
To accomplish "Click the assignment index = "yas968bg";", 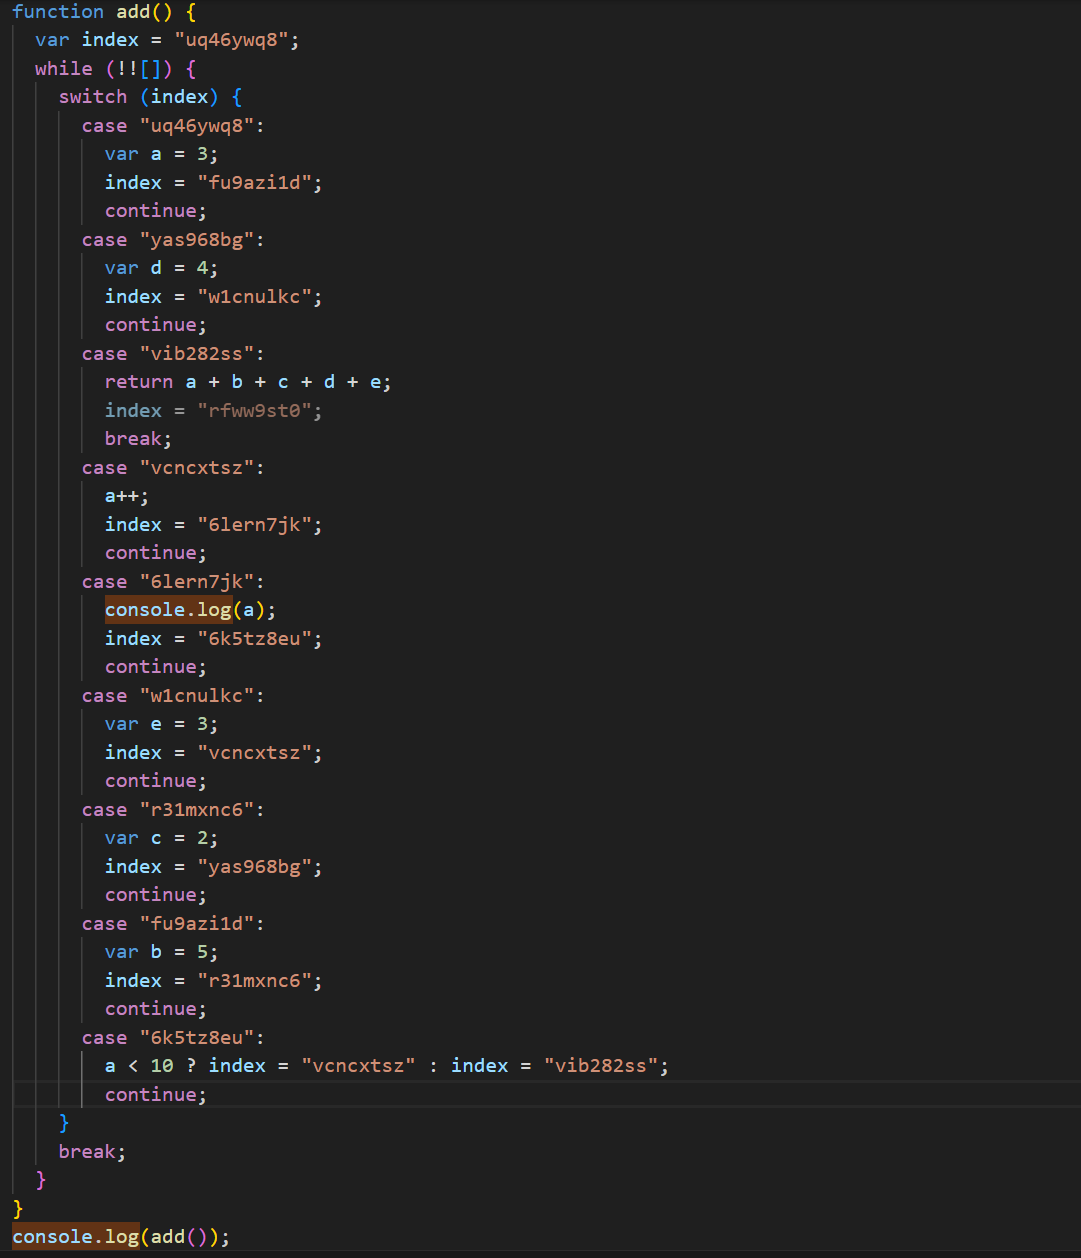I will [x=214, y=867].
